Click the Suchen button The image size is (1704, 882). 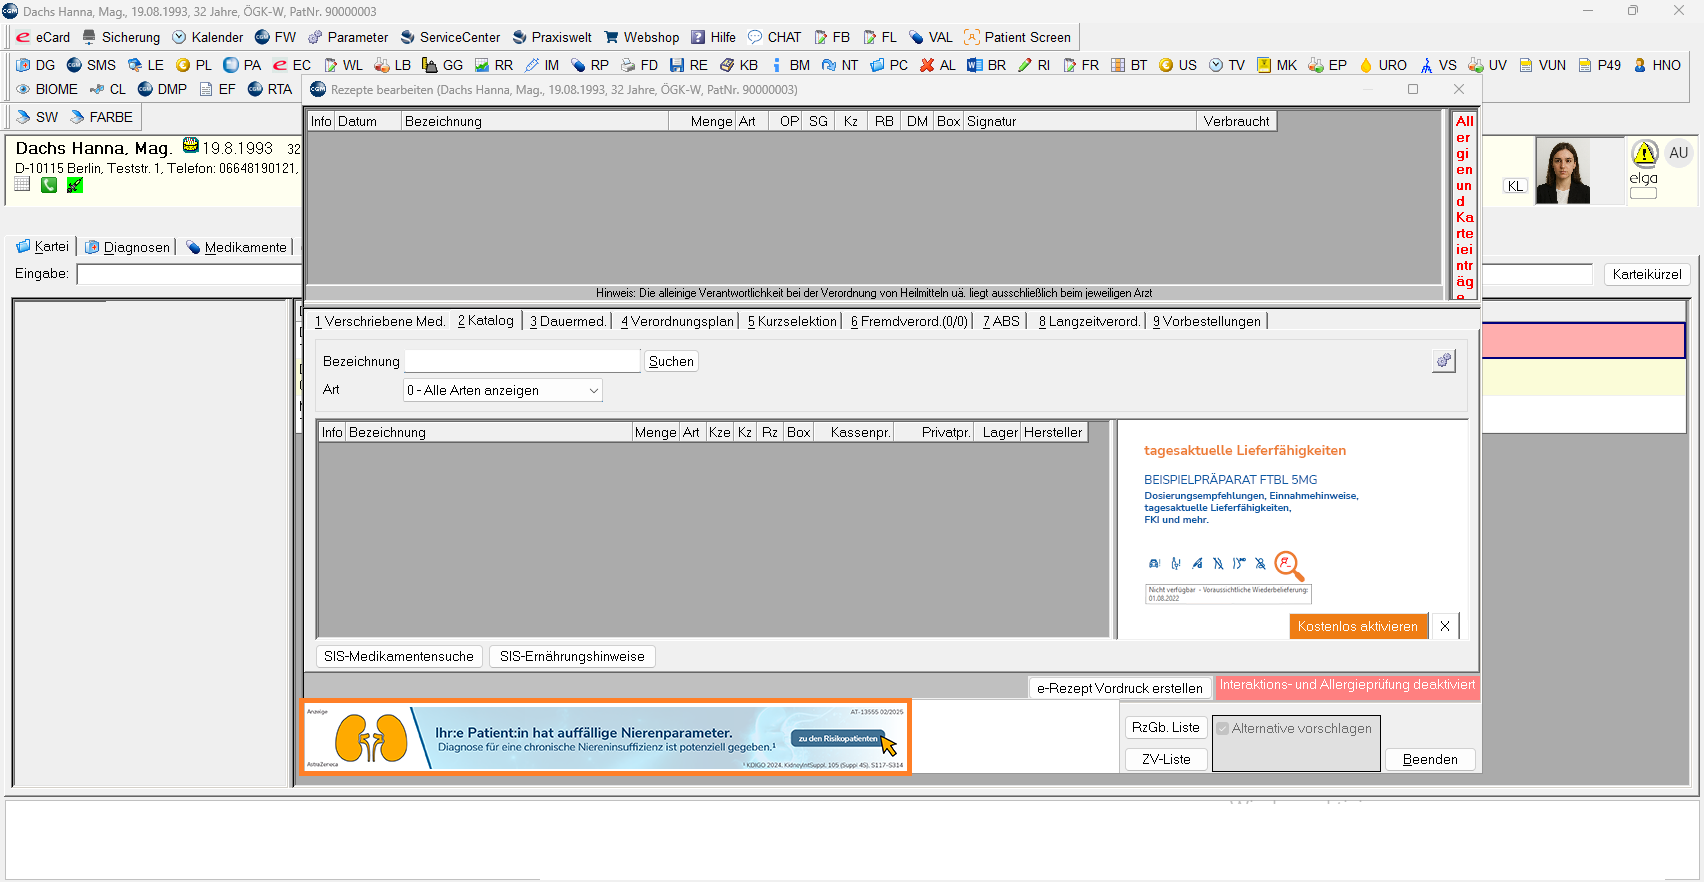(x=671, y=361)
